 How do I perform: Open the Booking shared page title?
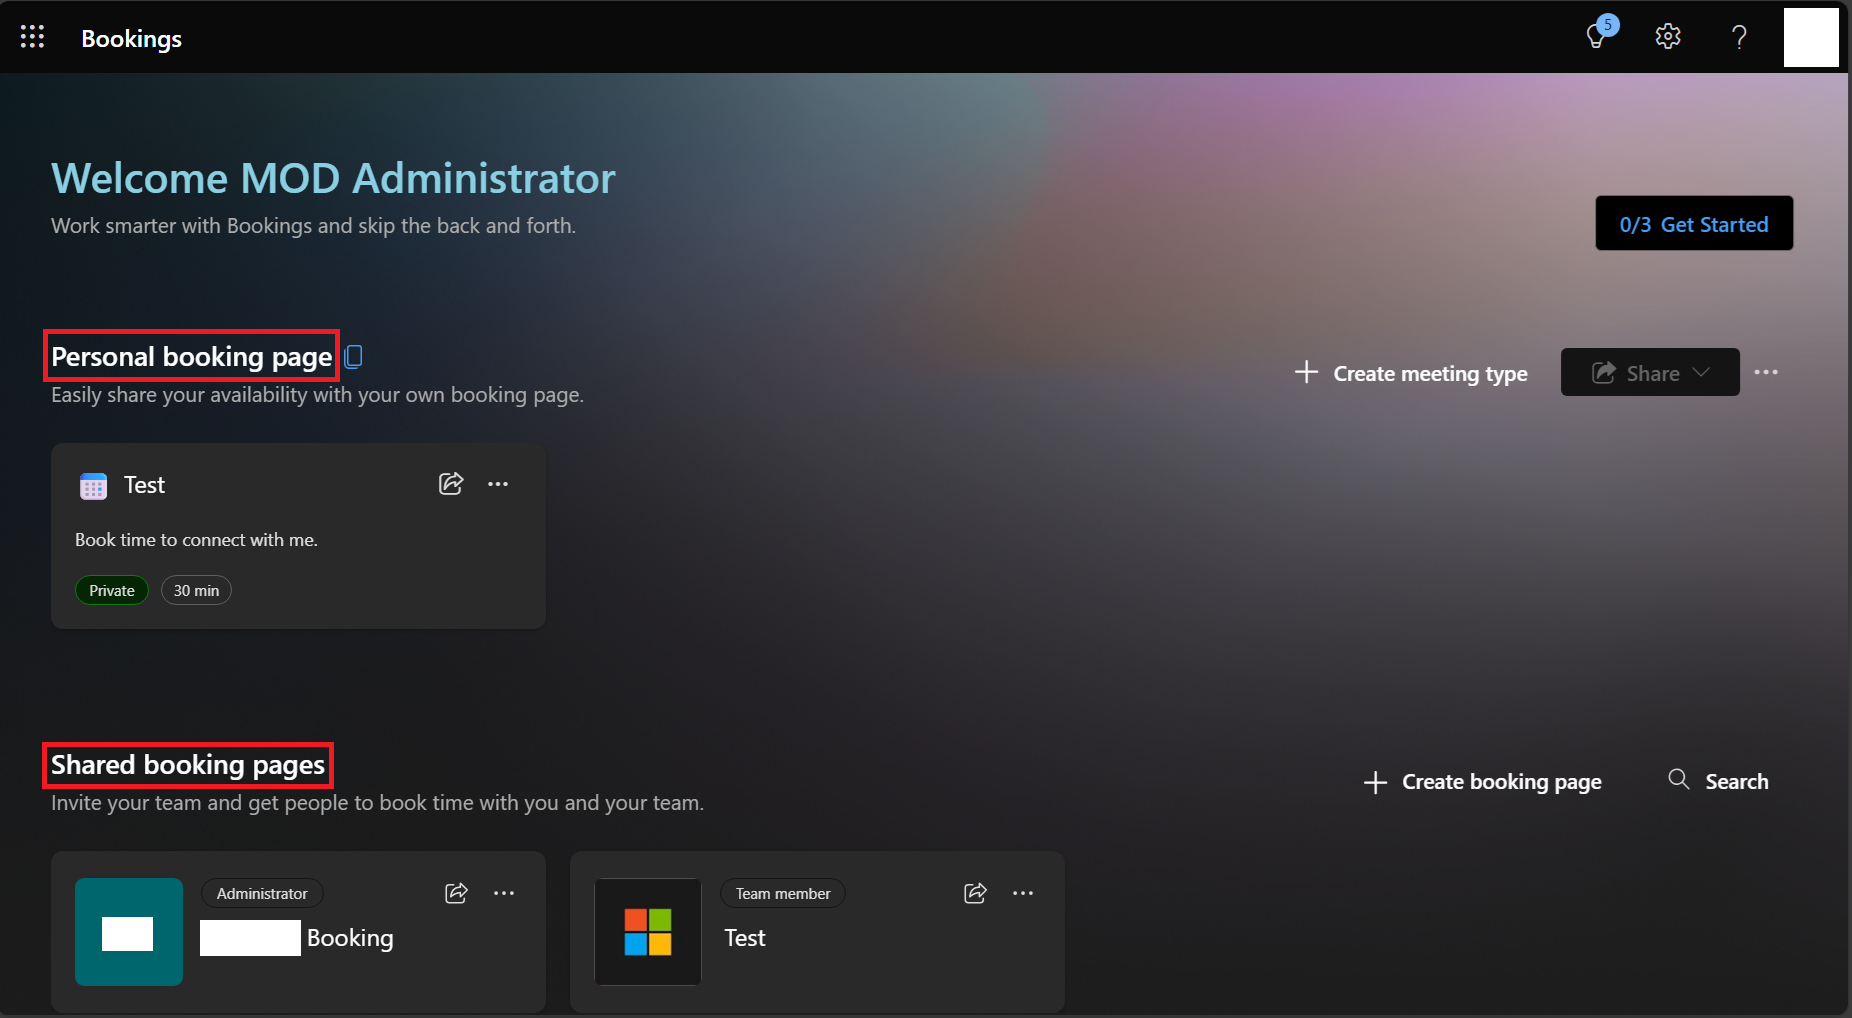pos(350,938)
